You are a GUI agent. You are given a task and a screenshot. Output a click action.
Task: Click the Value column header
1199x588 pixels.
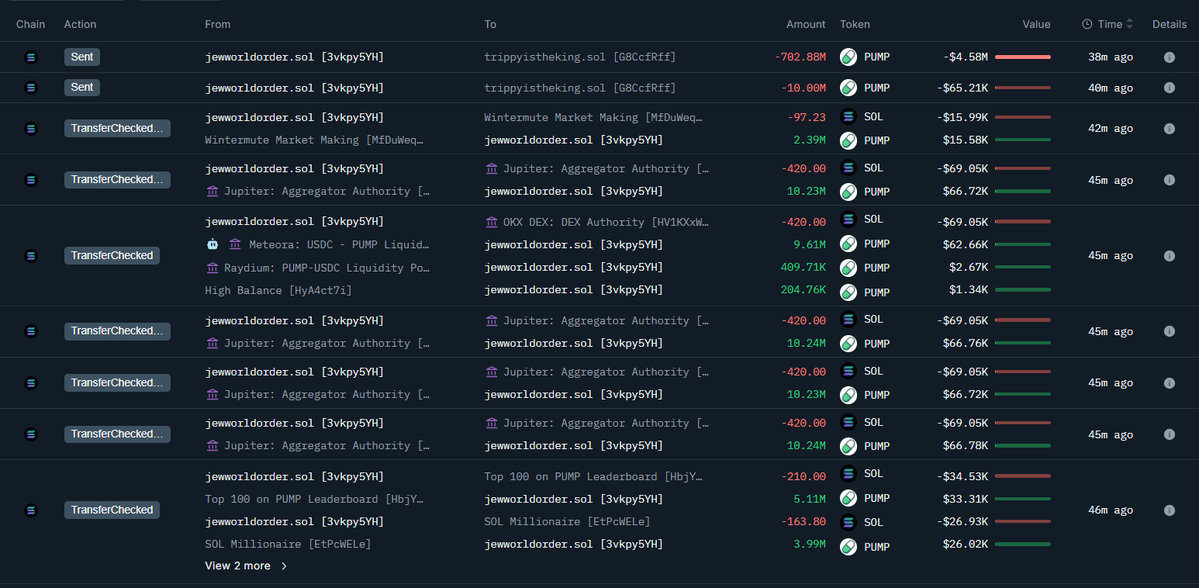tap(1037, 24)
